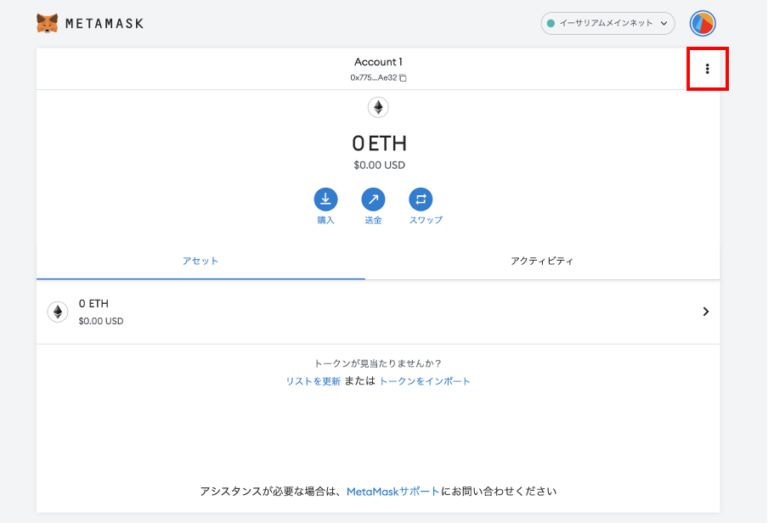
Task: Expand ETH asset row with right chevron
Action: [x=705, y=312]
